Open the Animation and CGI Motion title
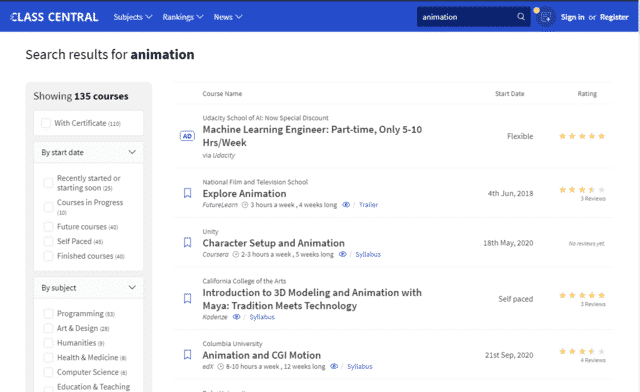Viewport: 640px width, 392px height. click(x=262, y=355)
